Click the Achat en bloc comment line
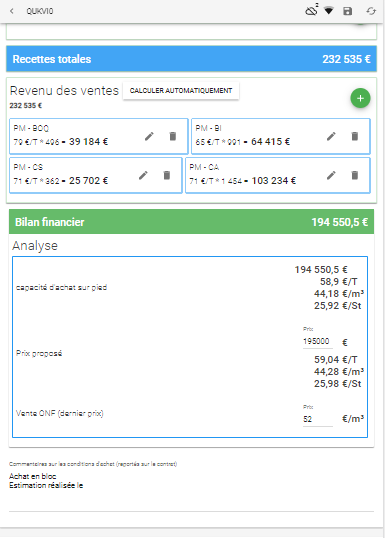Viewport: 385px width, 538px height. (33, 476)
